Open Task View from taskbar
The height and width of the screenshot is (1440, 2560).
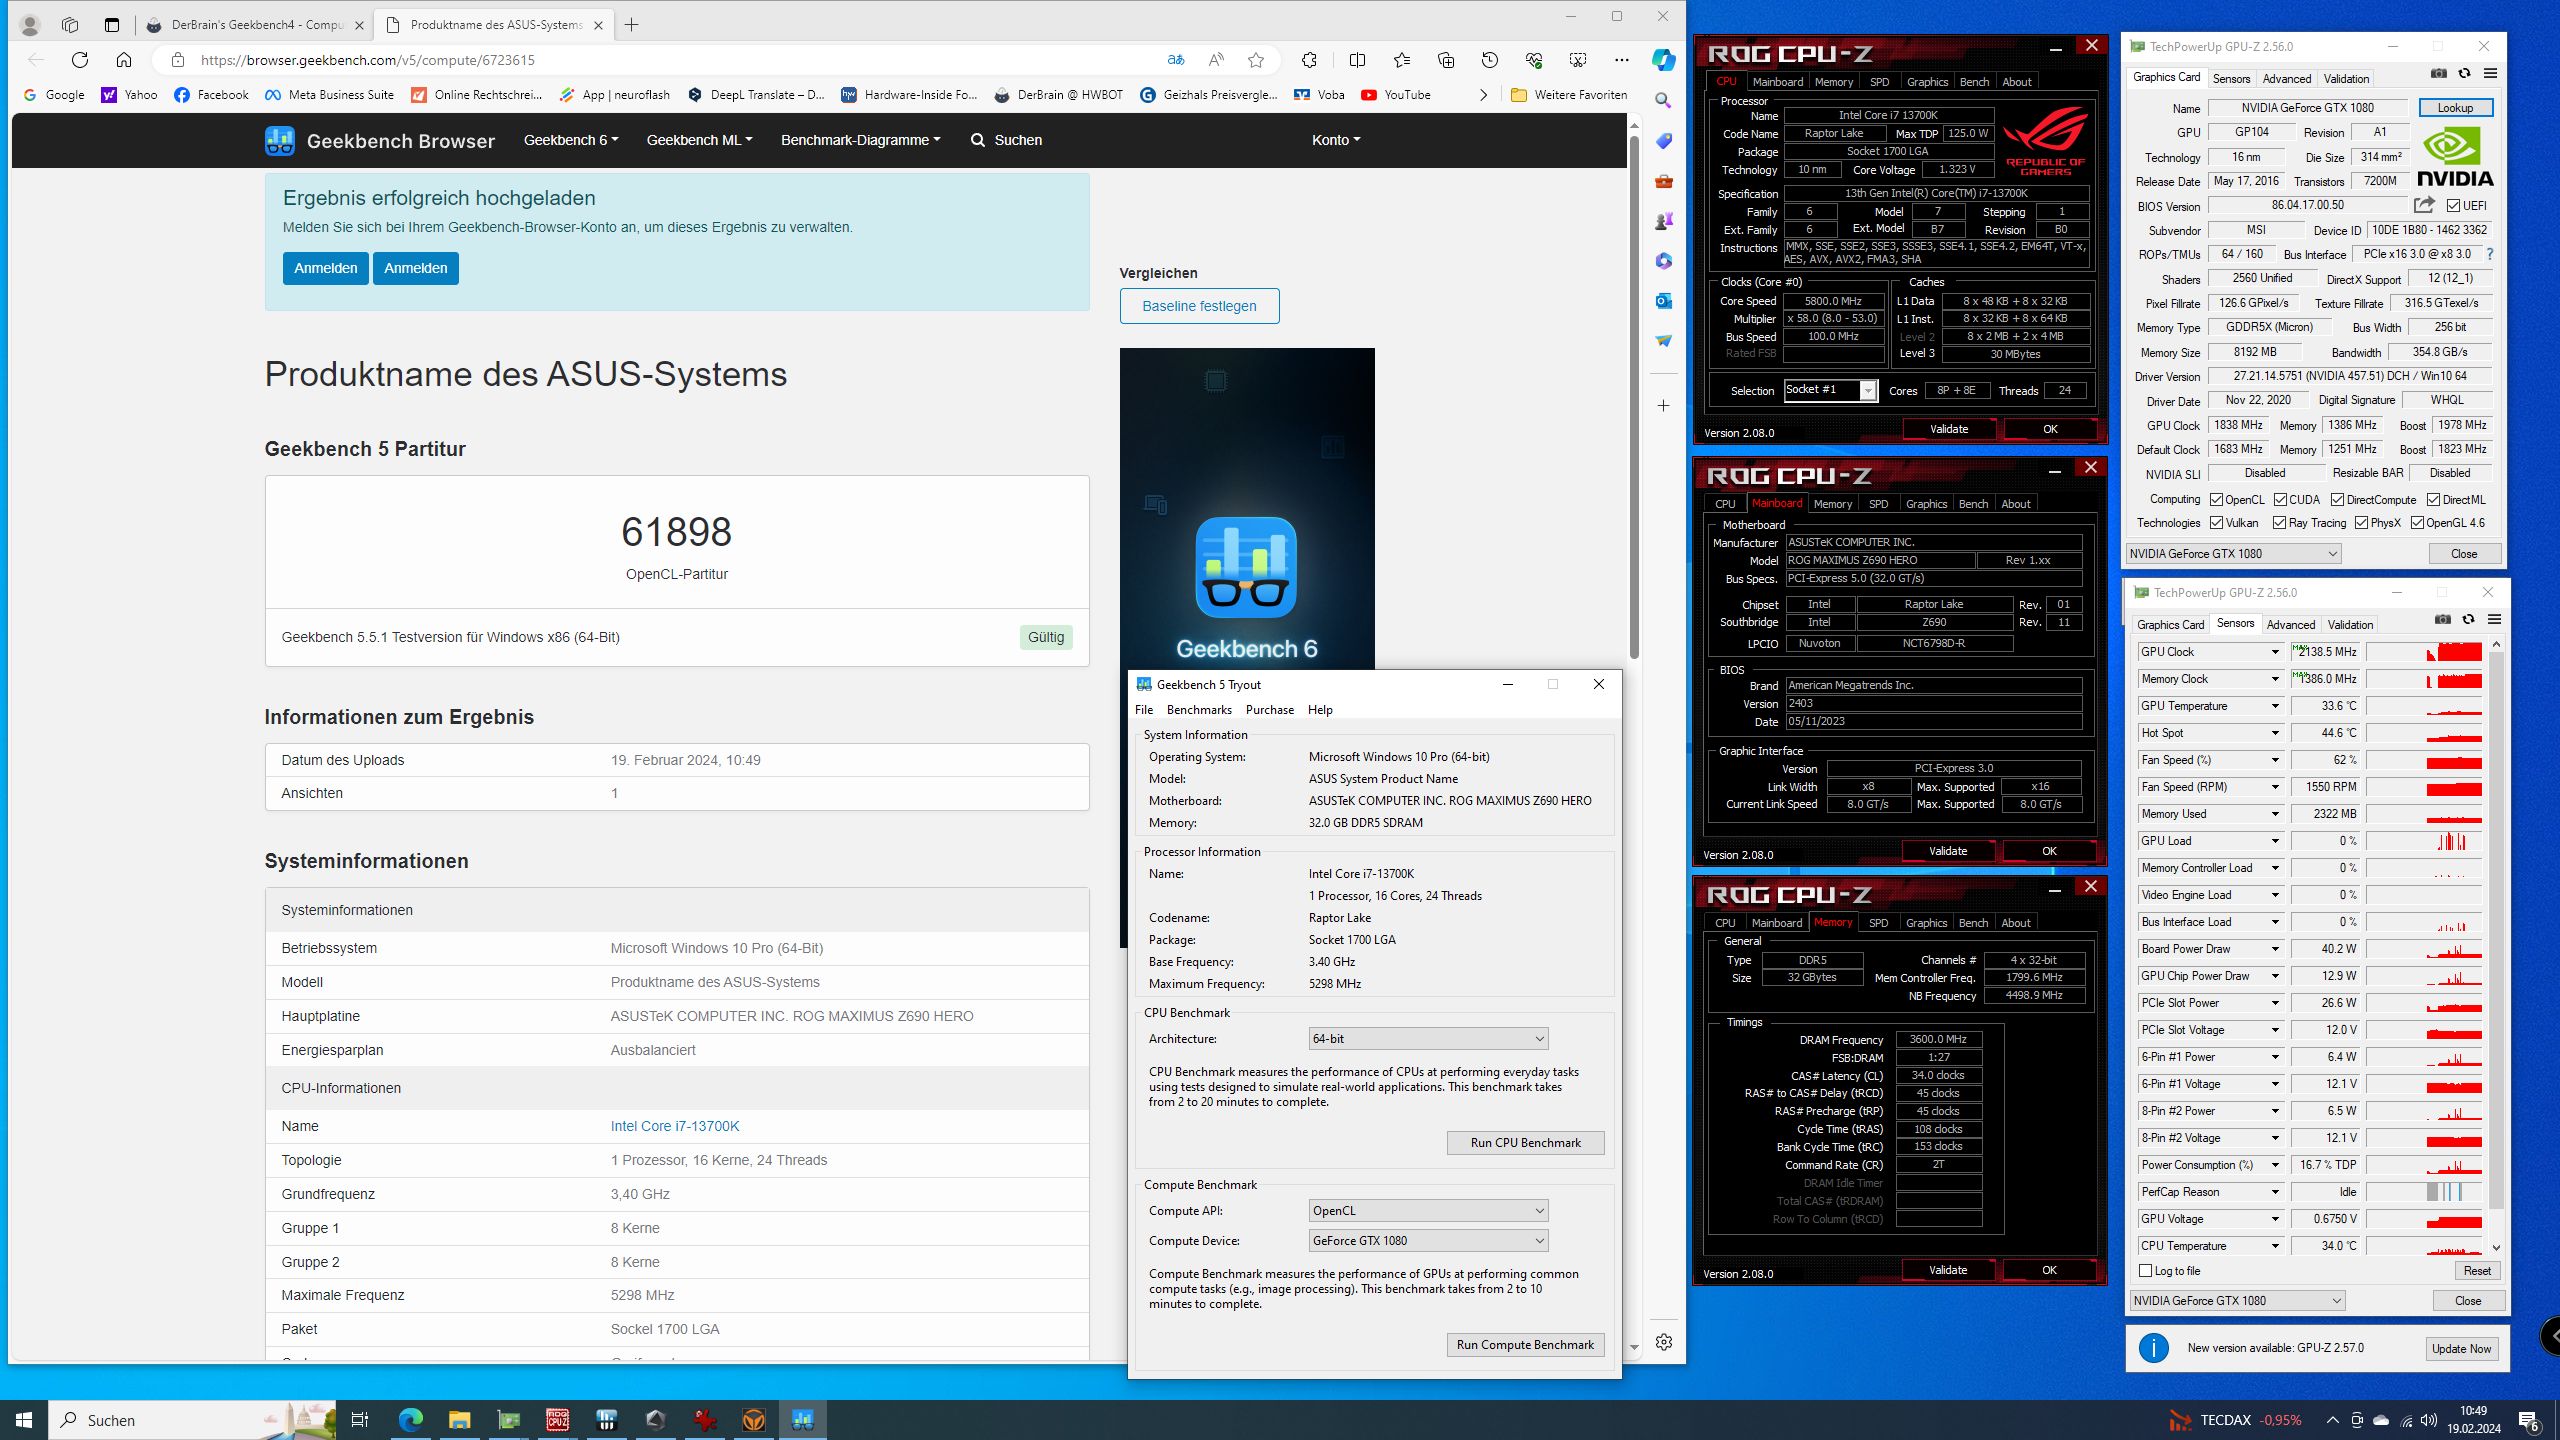pyautogui.click(x=360, y=1420)
